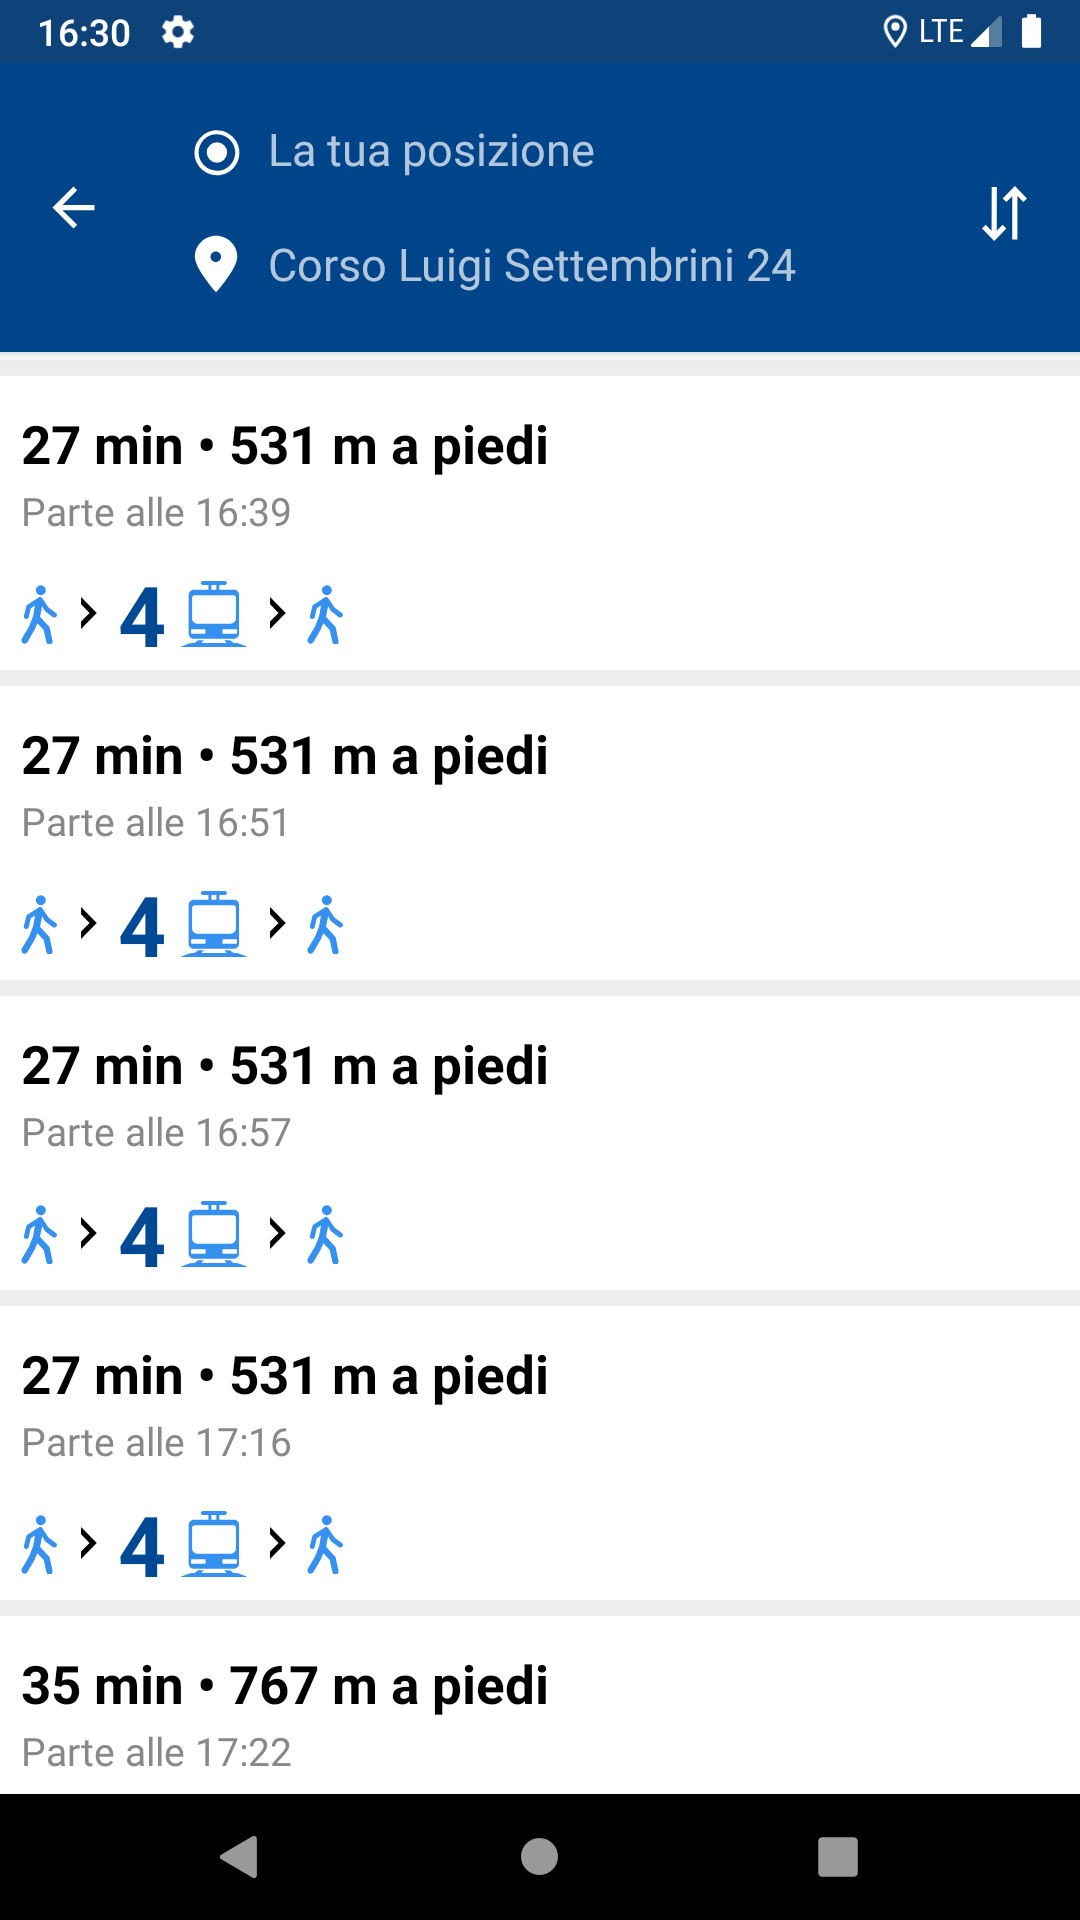Open route departing at 16:39
Image resolution: width=1080 pixels, height=1920 pixels.
(540, 523)
